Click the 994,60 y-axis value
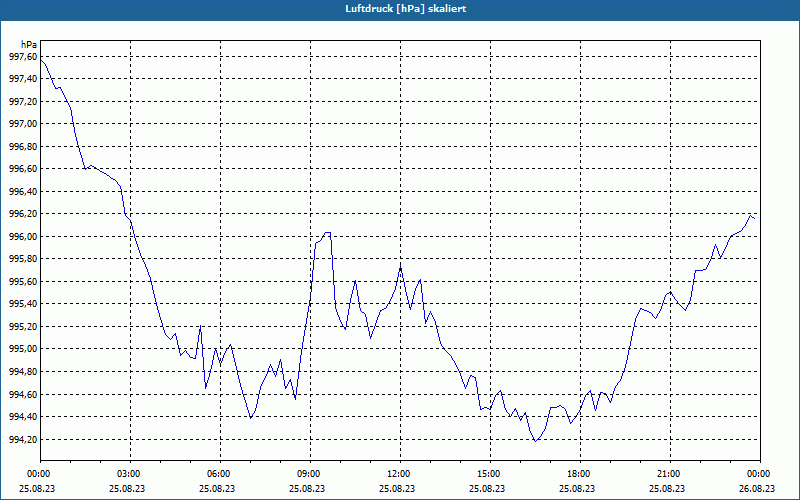The width and height of the screenshot is (800, 500). tap(23, 394)
